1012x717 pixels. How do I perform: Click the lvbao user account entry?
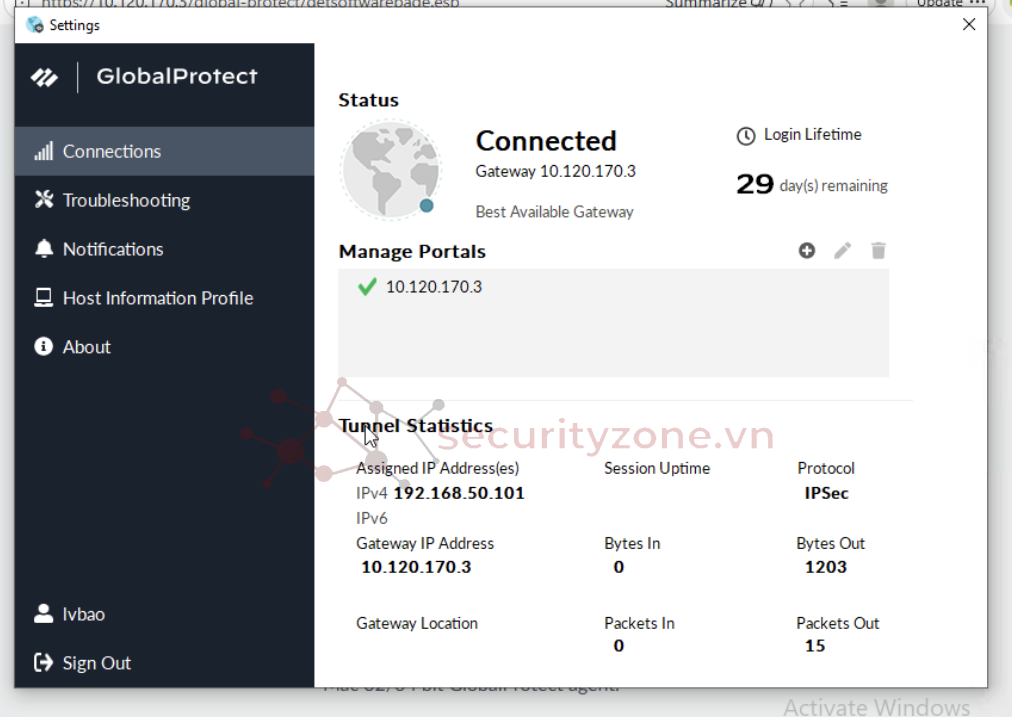click(x=83, y=614)
